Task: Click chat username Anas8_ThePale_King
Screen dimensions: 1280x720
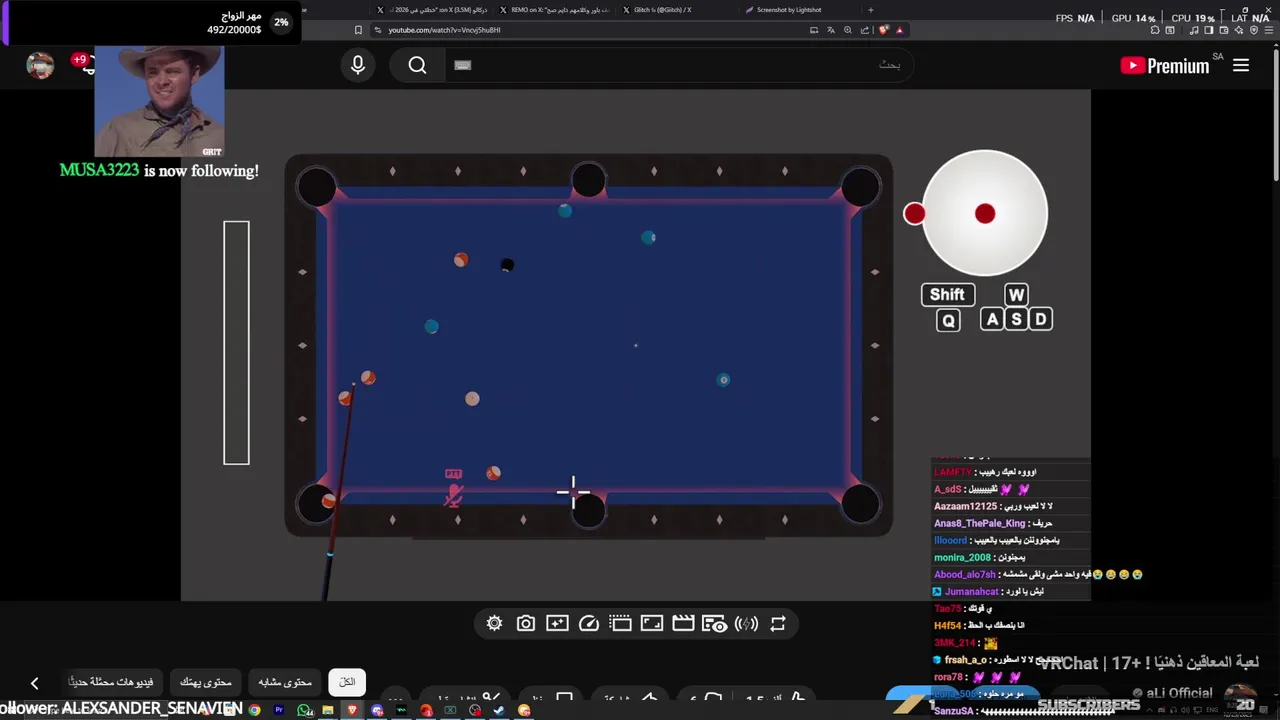Action: point(980,523)
